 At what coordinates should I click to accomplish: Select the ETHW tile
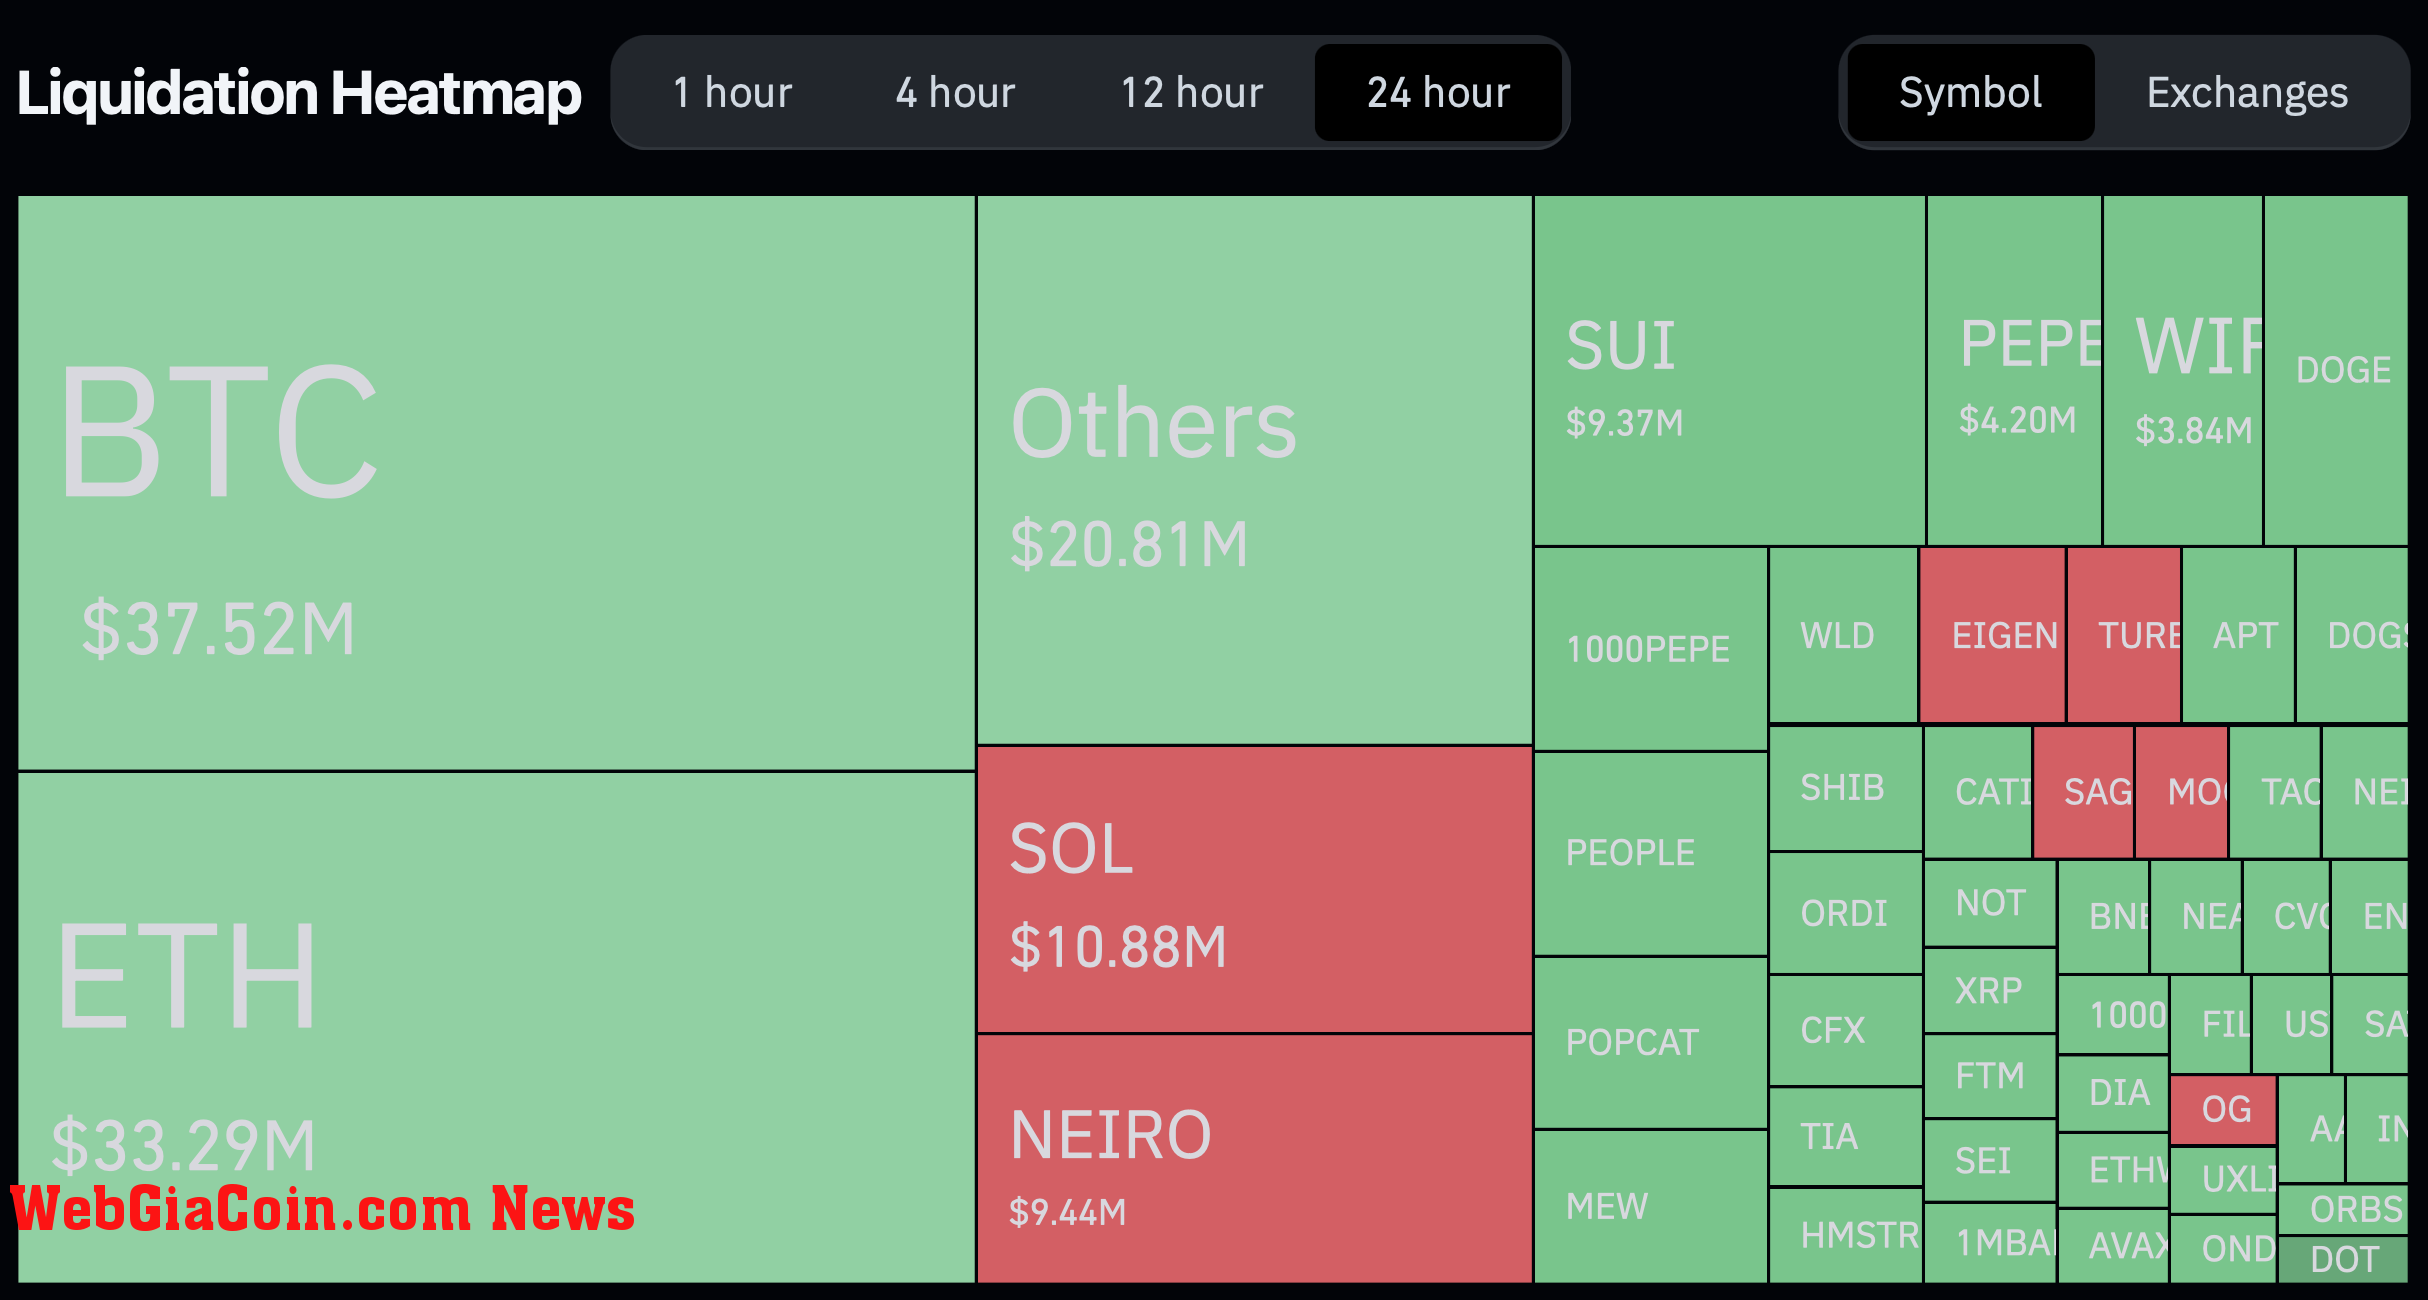click(x=2114, y=1170)
